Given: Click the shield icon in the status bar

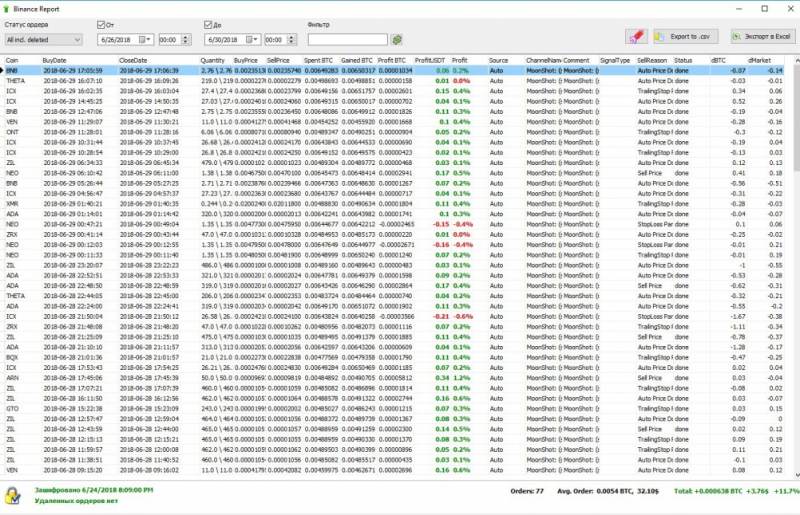Looking at the screenshot, I should pos(12,495).
